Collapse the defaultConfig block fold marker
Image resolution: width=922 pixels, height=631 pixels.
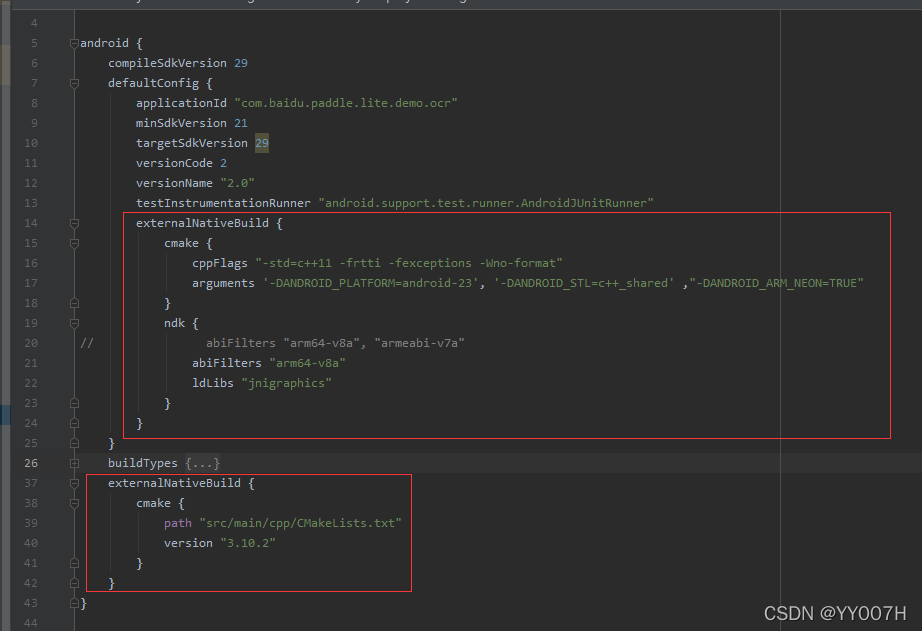[x=73, y=83]
